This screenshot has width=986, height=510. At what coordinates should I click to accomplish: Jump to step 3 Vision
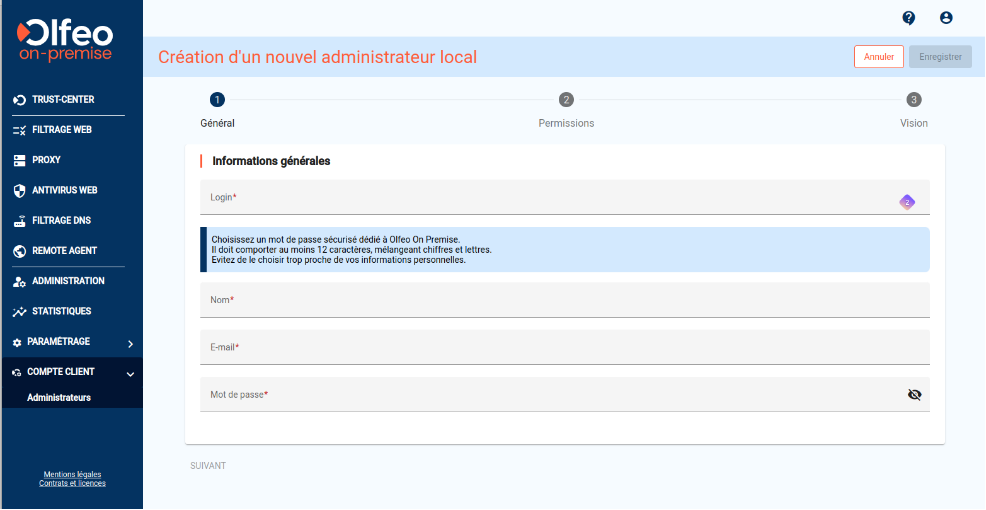913,100
